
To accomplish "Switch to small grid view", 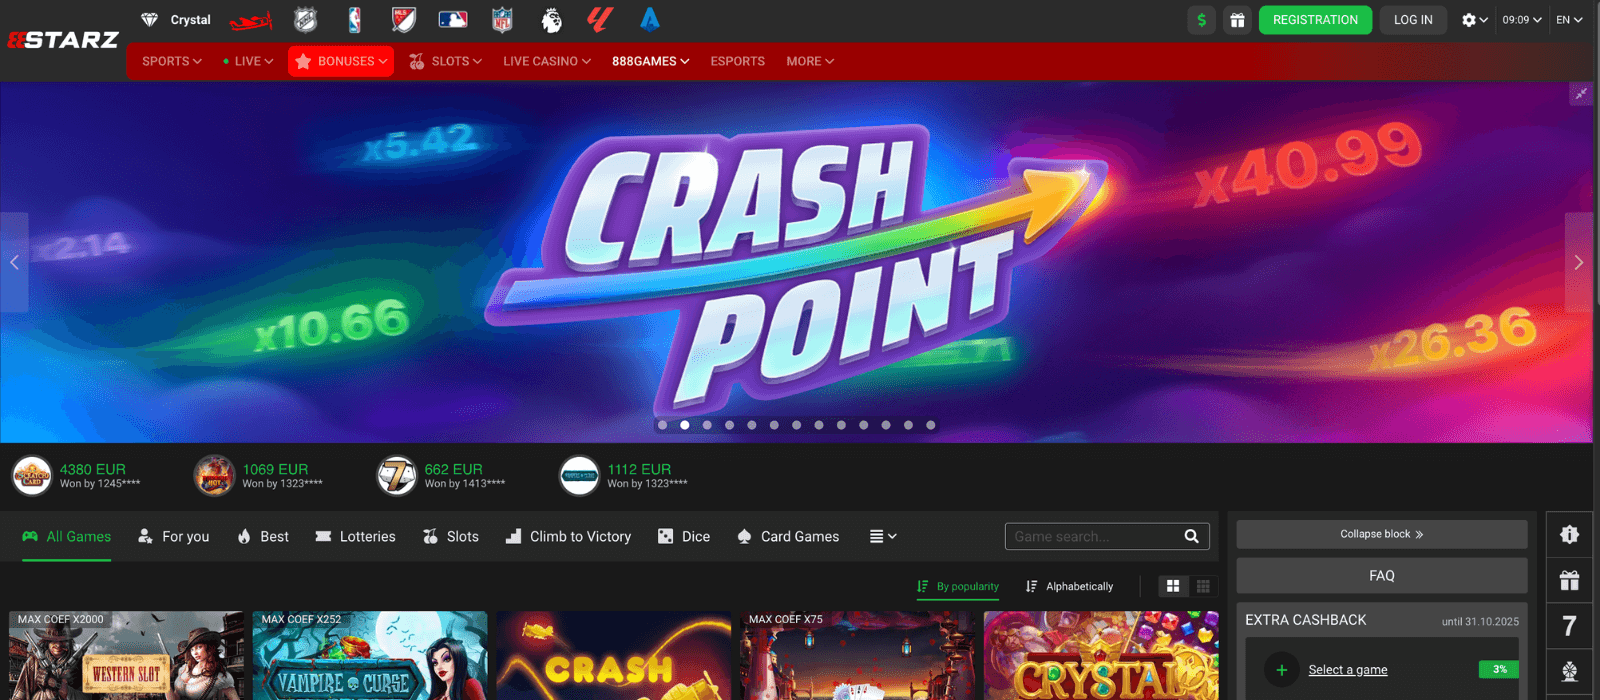I will point(1203,586).
